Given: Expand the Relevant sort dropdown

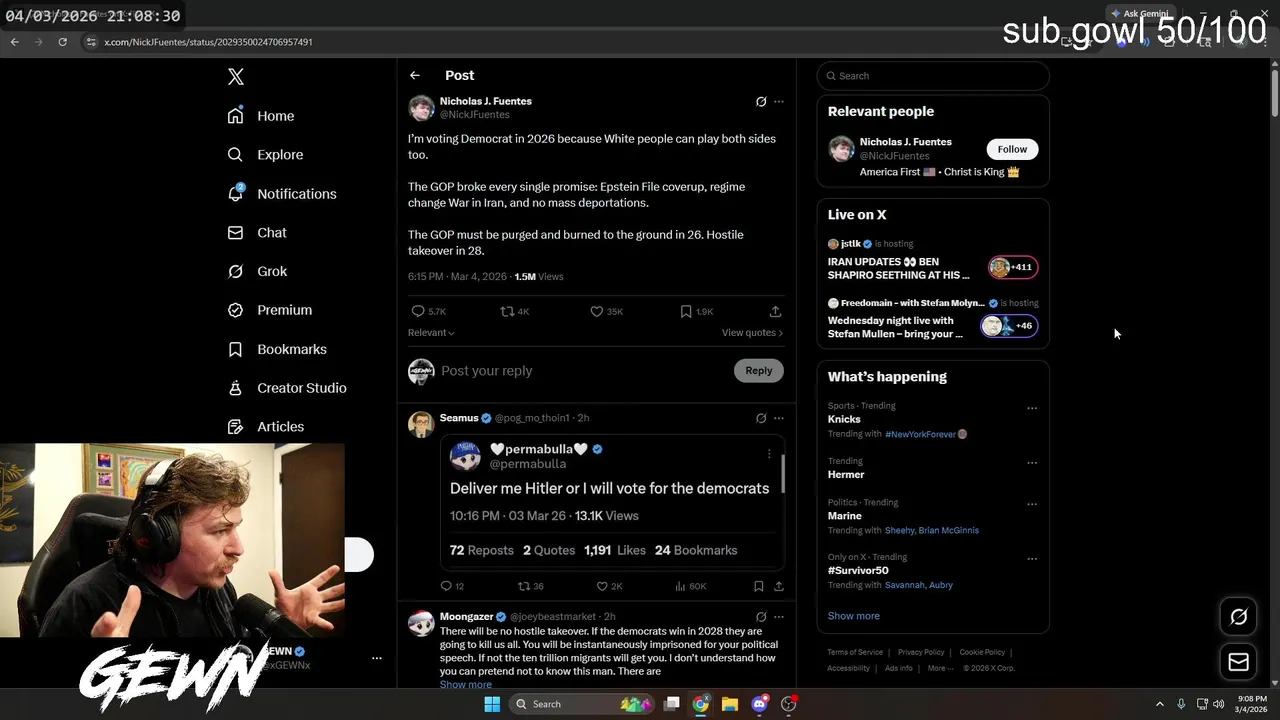Looking at the screenshot, I should 431,333.
